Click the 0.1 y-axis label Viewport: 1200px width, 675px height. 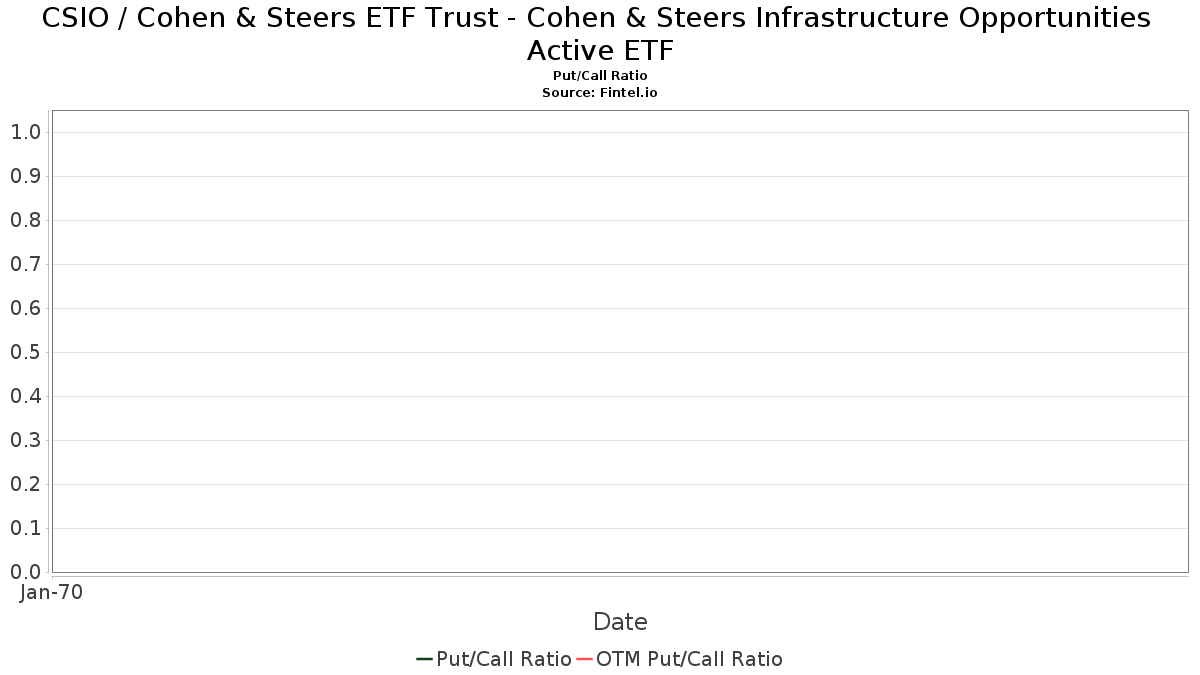point(25,528)
